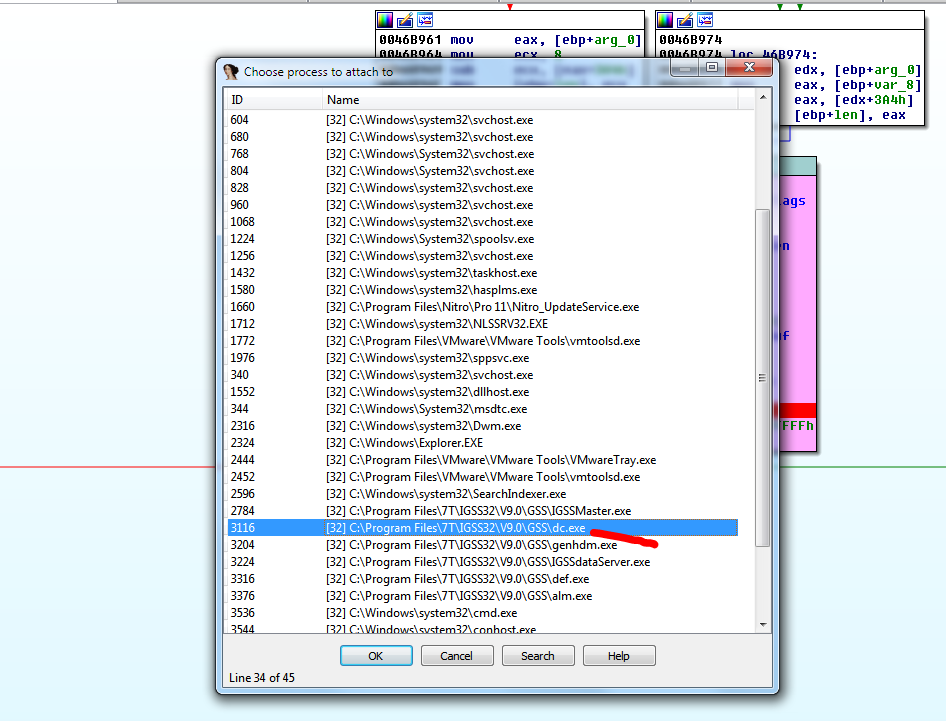The height and width of the screenshot is (721, 946).
Task: Sort the process list by Name column
Action: [x=540, y=100]
